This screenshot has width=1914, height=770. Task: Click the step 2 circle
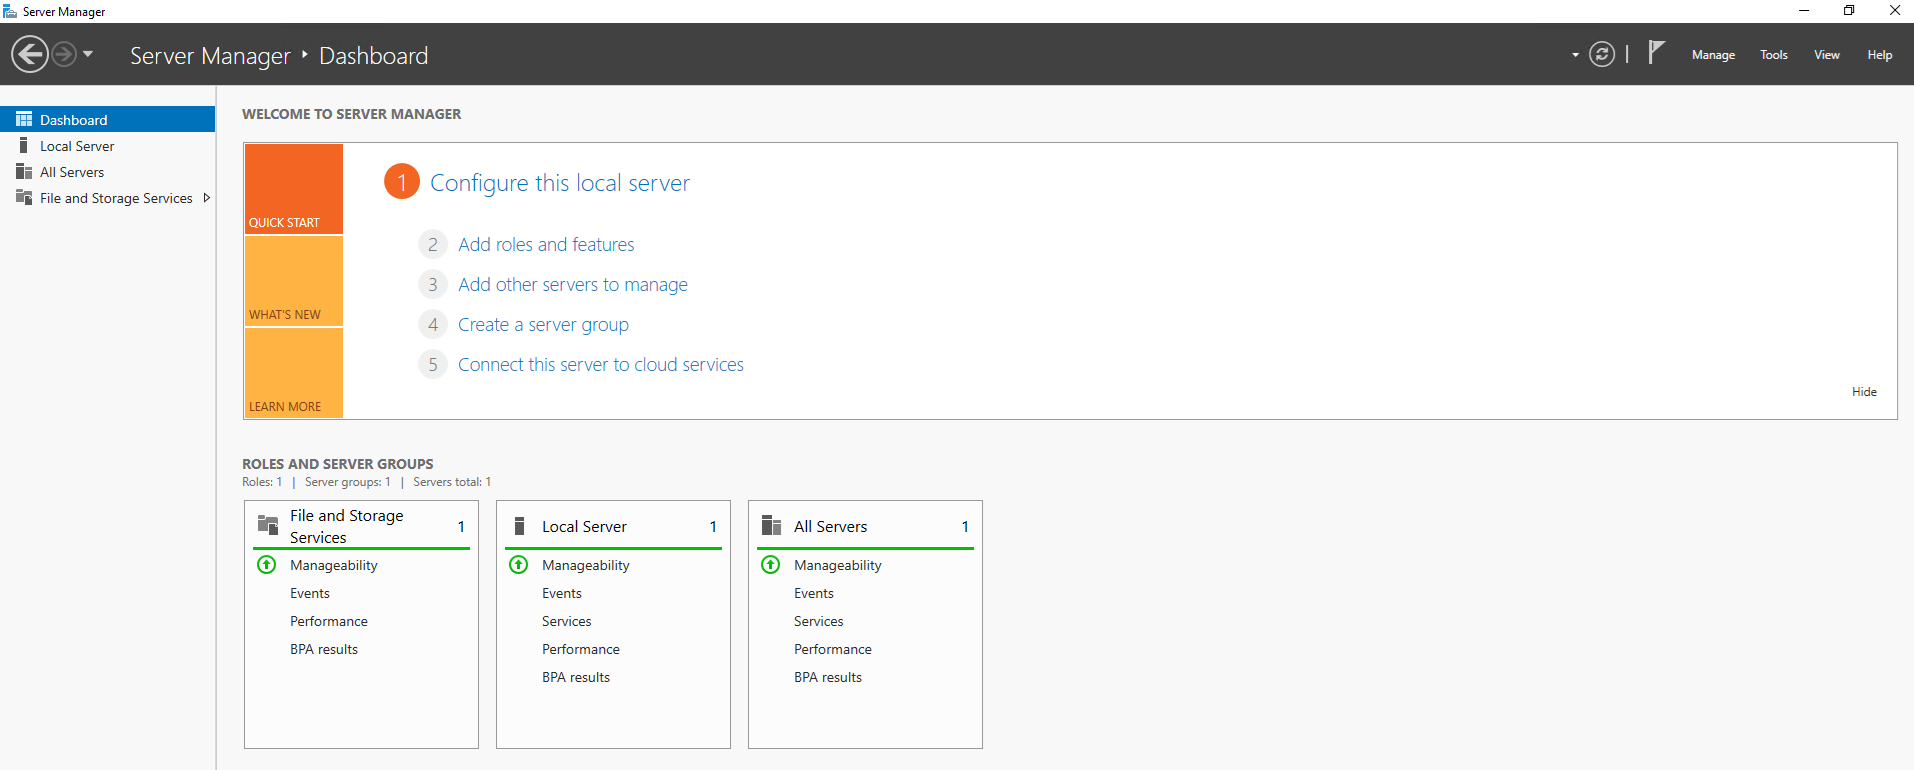coord(432,244)
